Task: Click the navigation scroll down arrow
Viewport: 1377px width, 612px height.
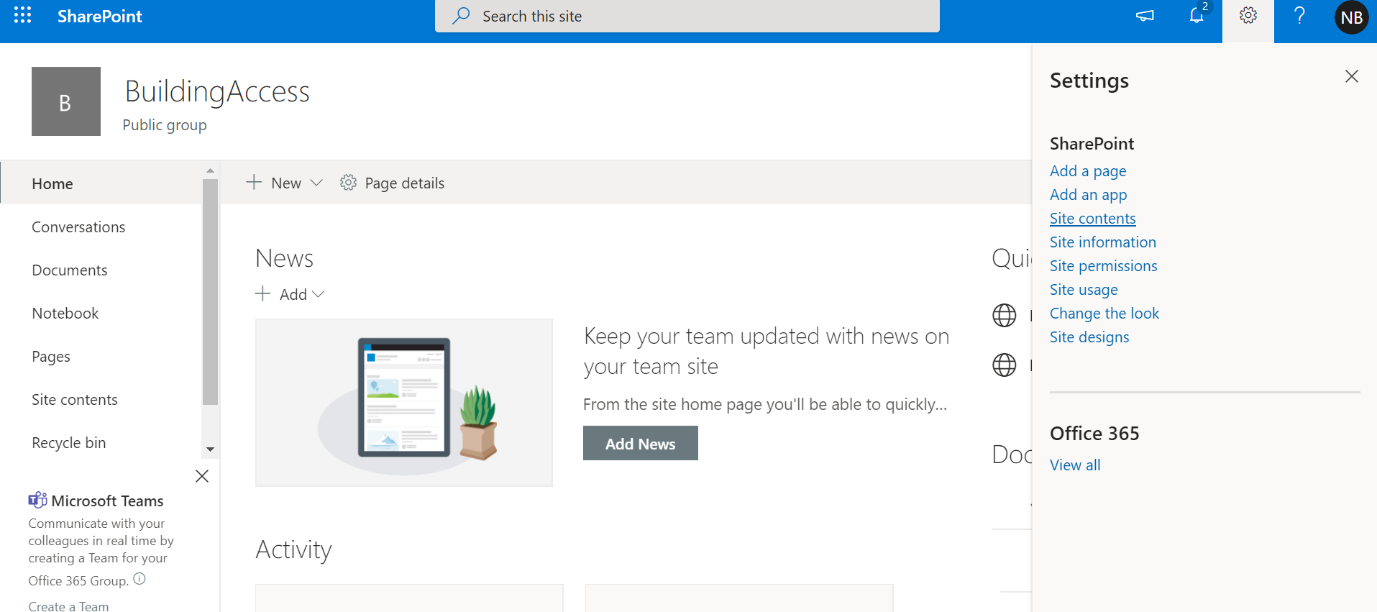Action: pyautogui.click(x=210, y=450)
